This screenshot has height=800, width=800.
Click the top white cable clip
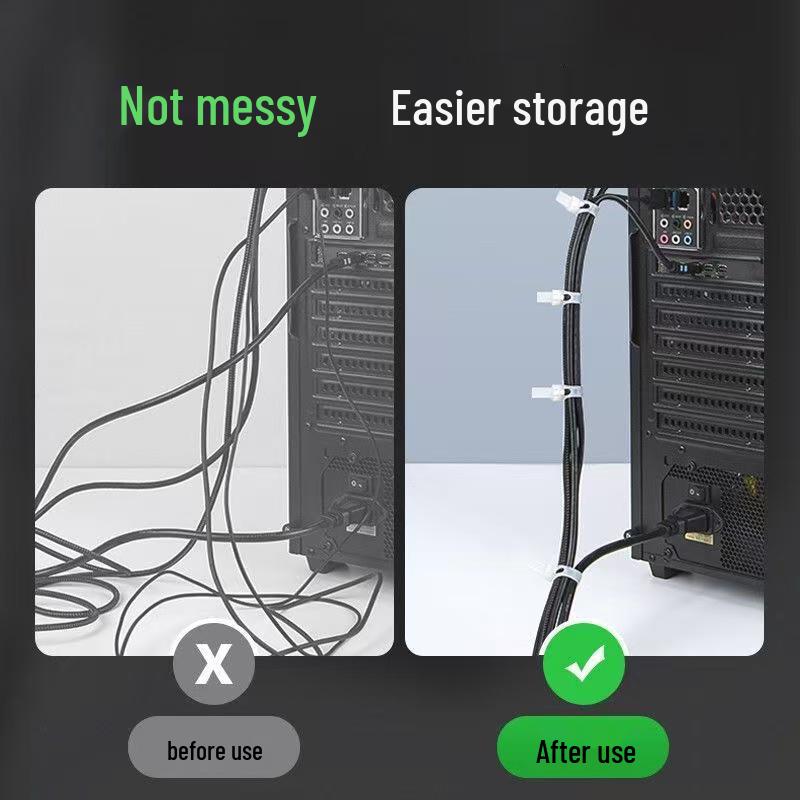pos(576,204)
